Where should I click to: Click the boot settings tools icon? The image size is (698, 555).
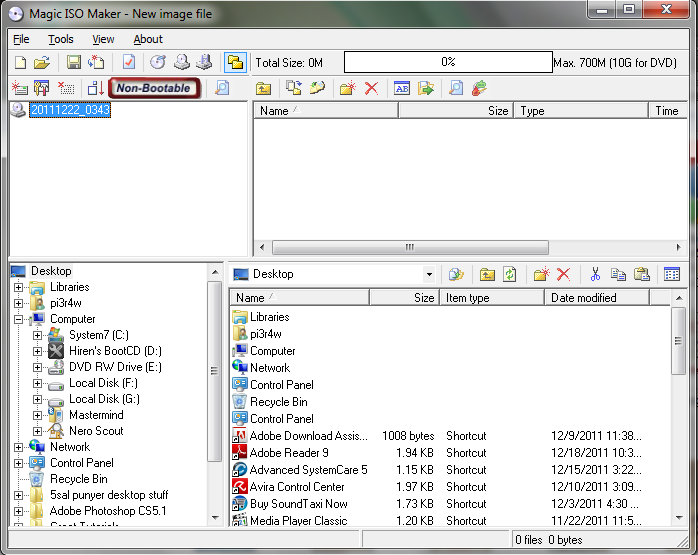click(x=42, y=88)
